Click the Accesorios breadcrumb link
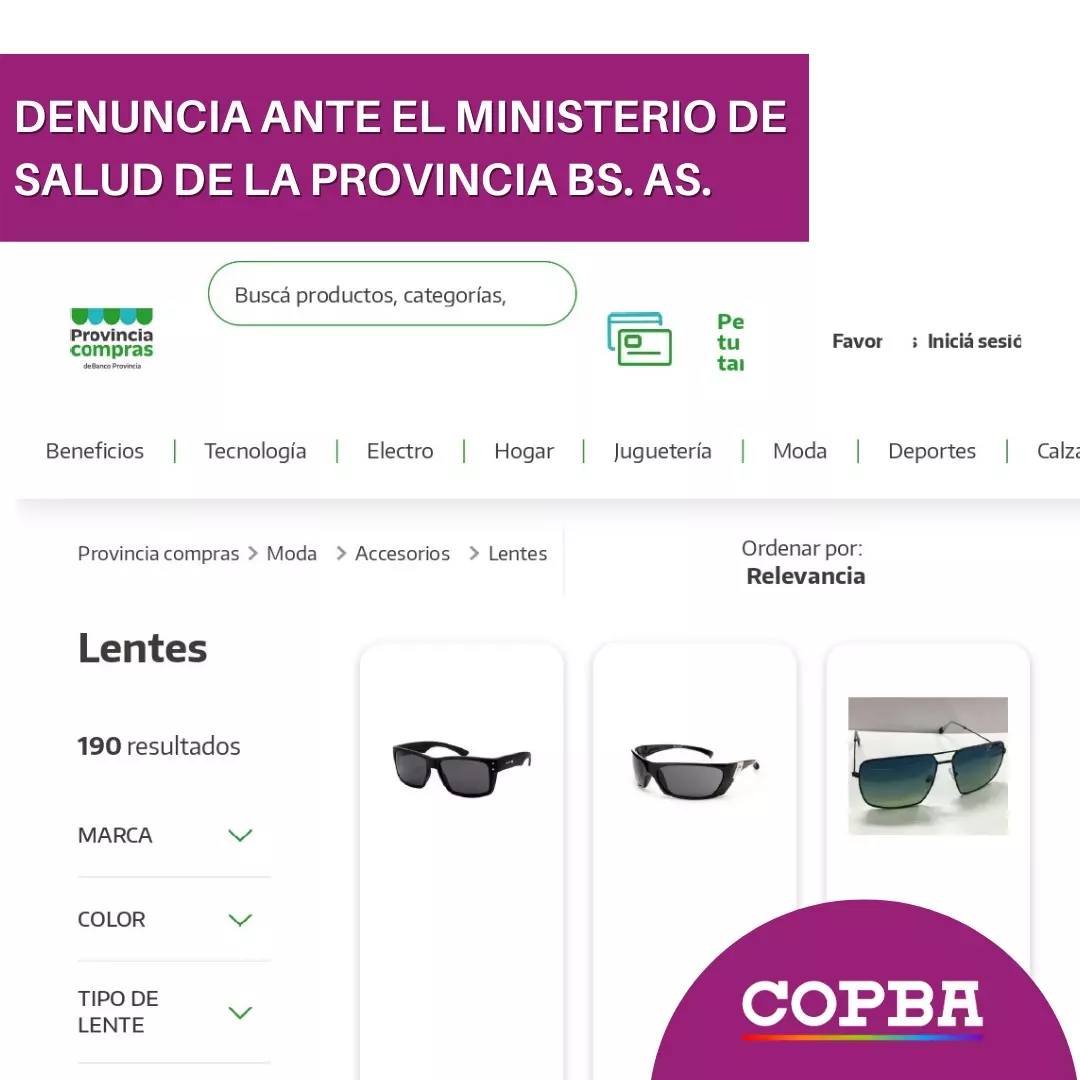The image size is (1080, 1080). click(402, 554)
